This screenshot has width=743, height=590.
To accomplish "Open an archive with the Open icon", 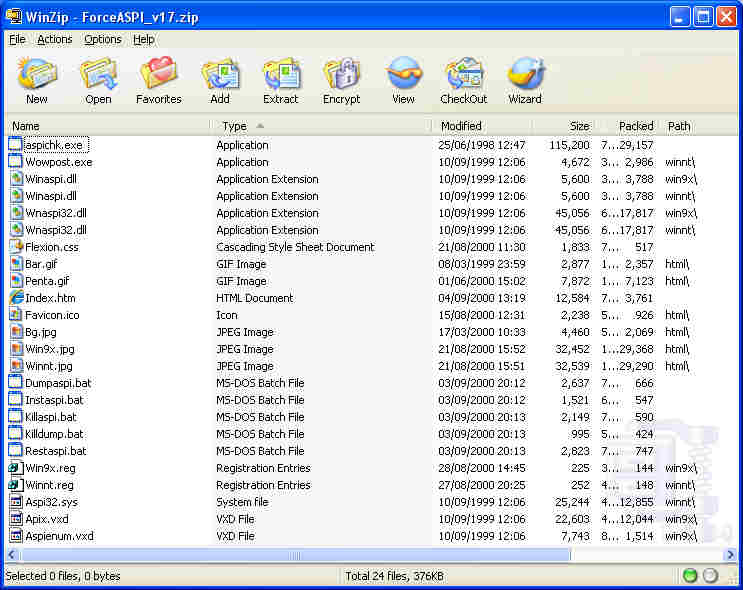I will pos(98,73).
